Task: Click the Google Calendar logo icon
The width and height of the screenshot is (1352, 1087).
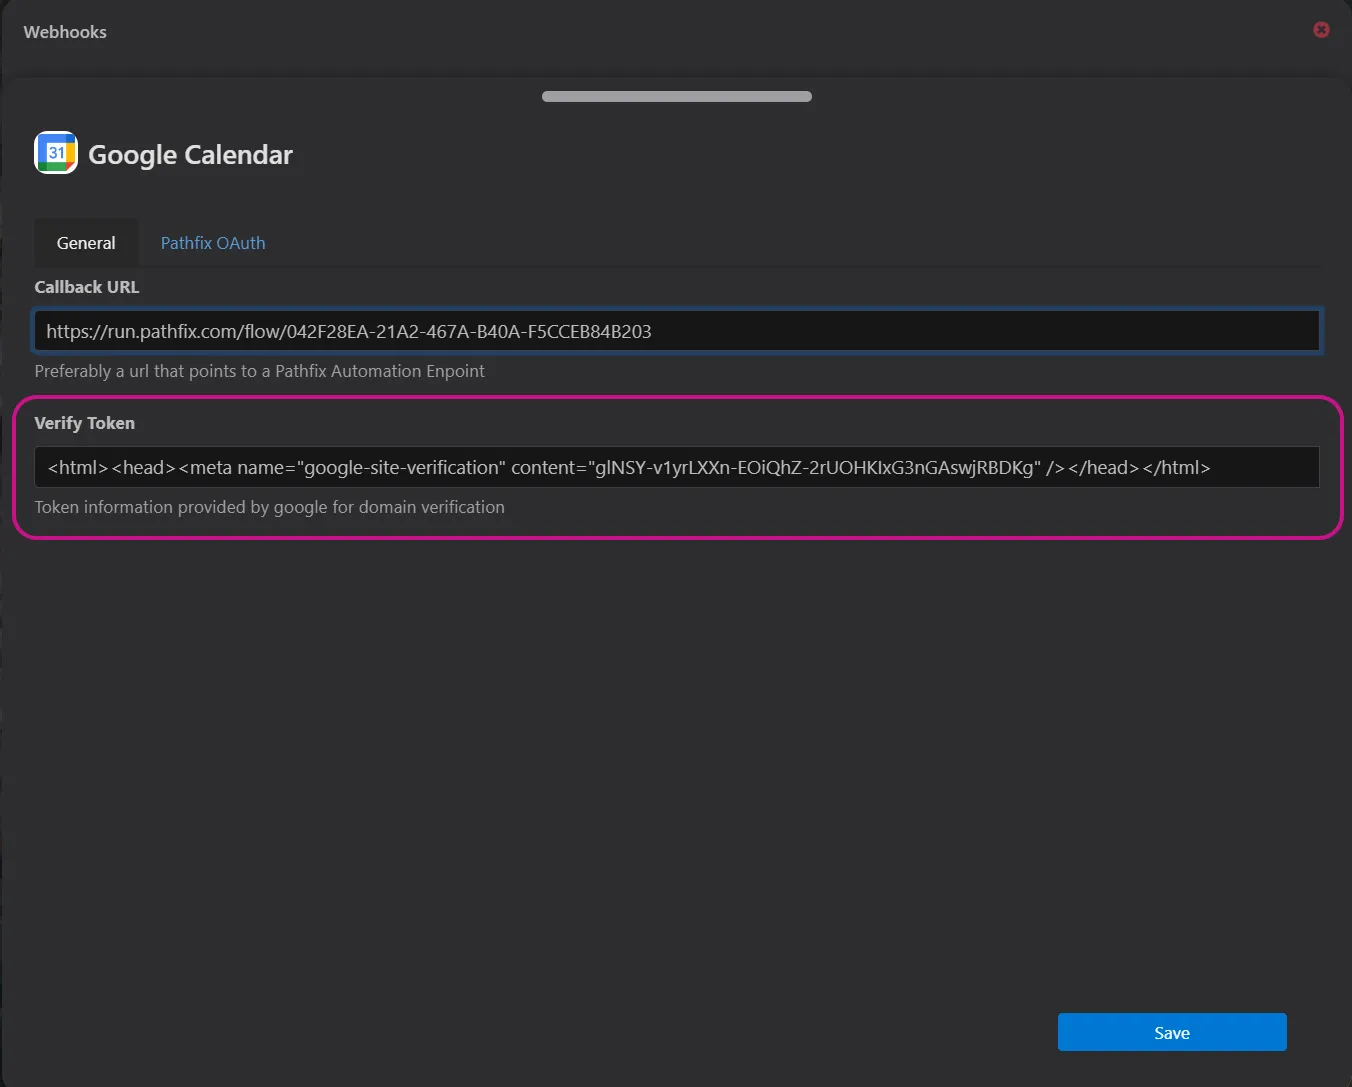Action: click(56, 153)
